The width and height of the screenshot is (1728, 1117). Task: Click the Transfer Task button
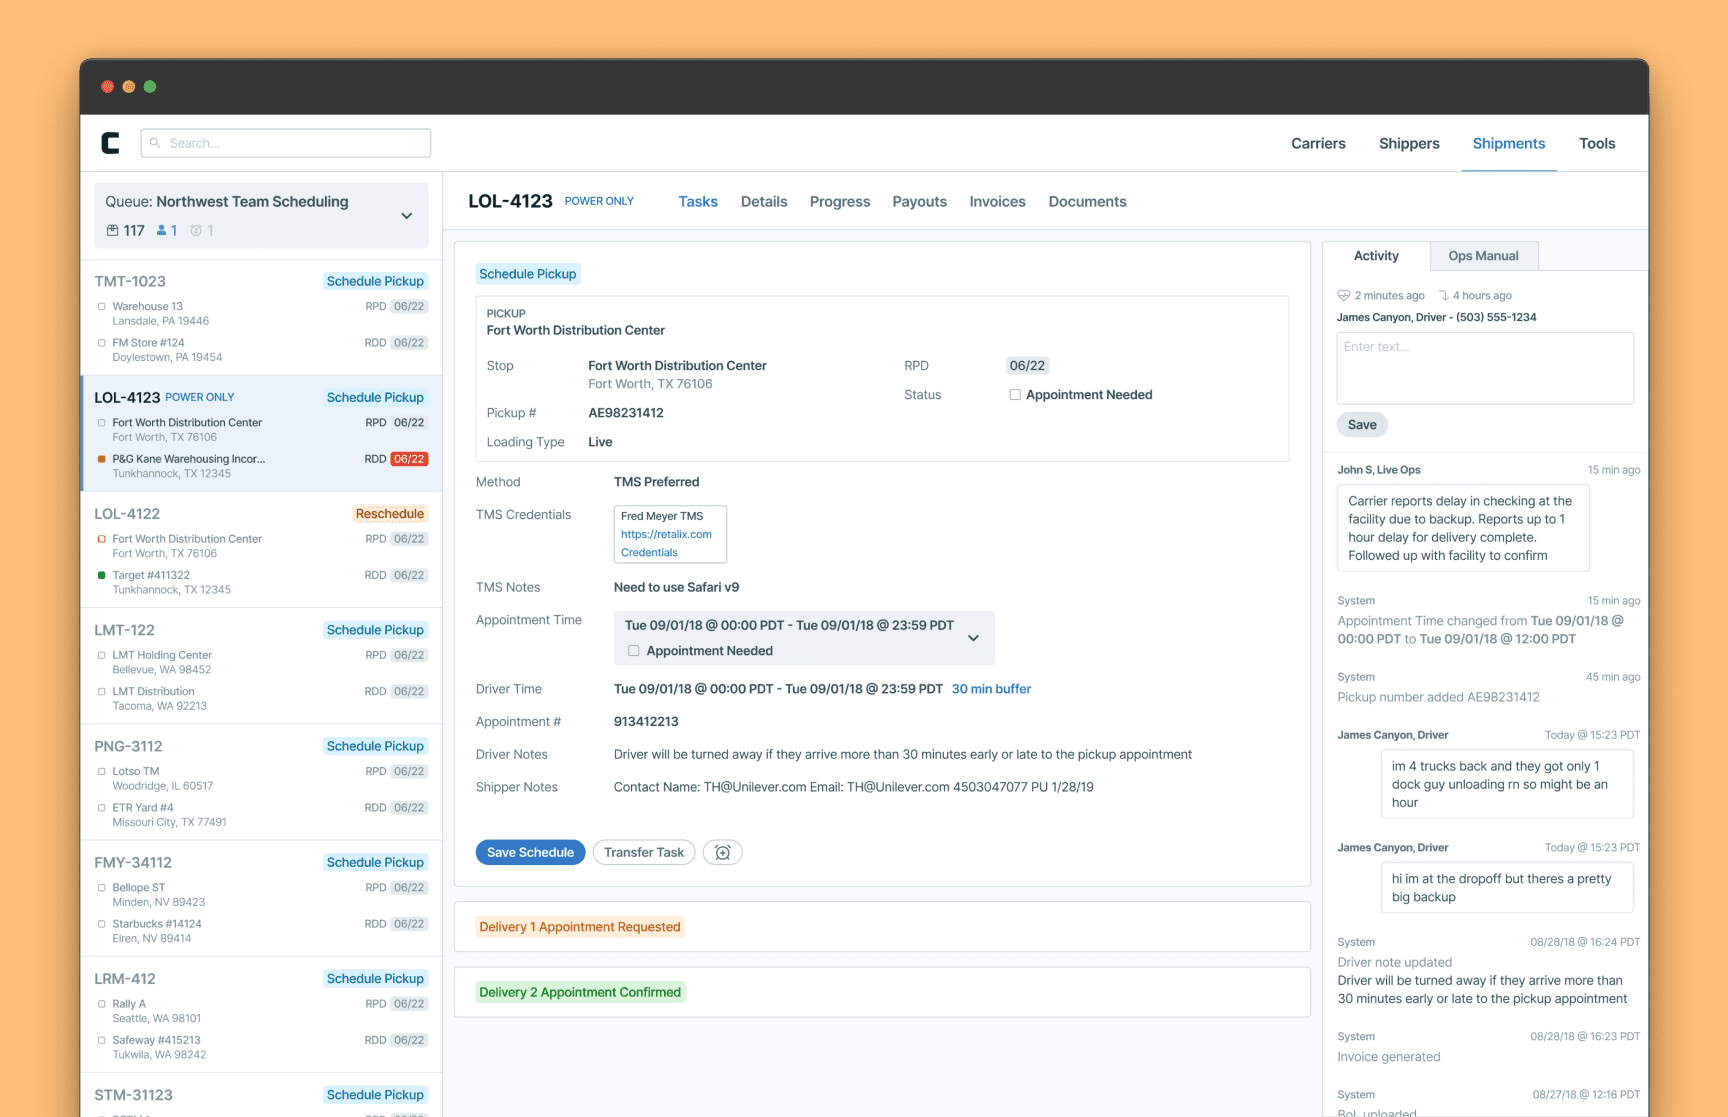(644, 852)
